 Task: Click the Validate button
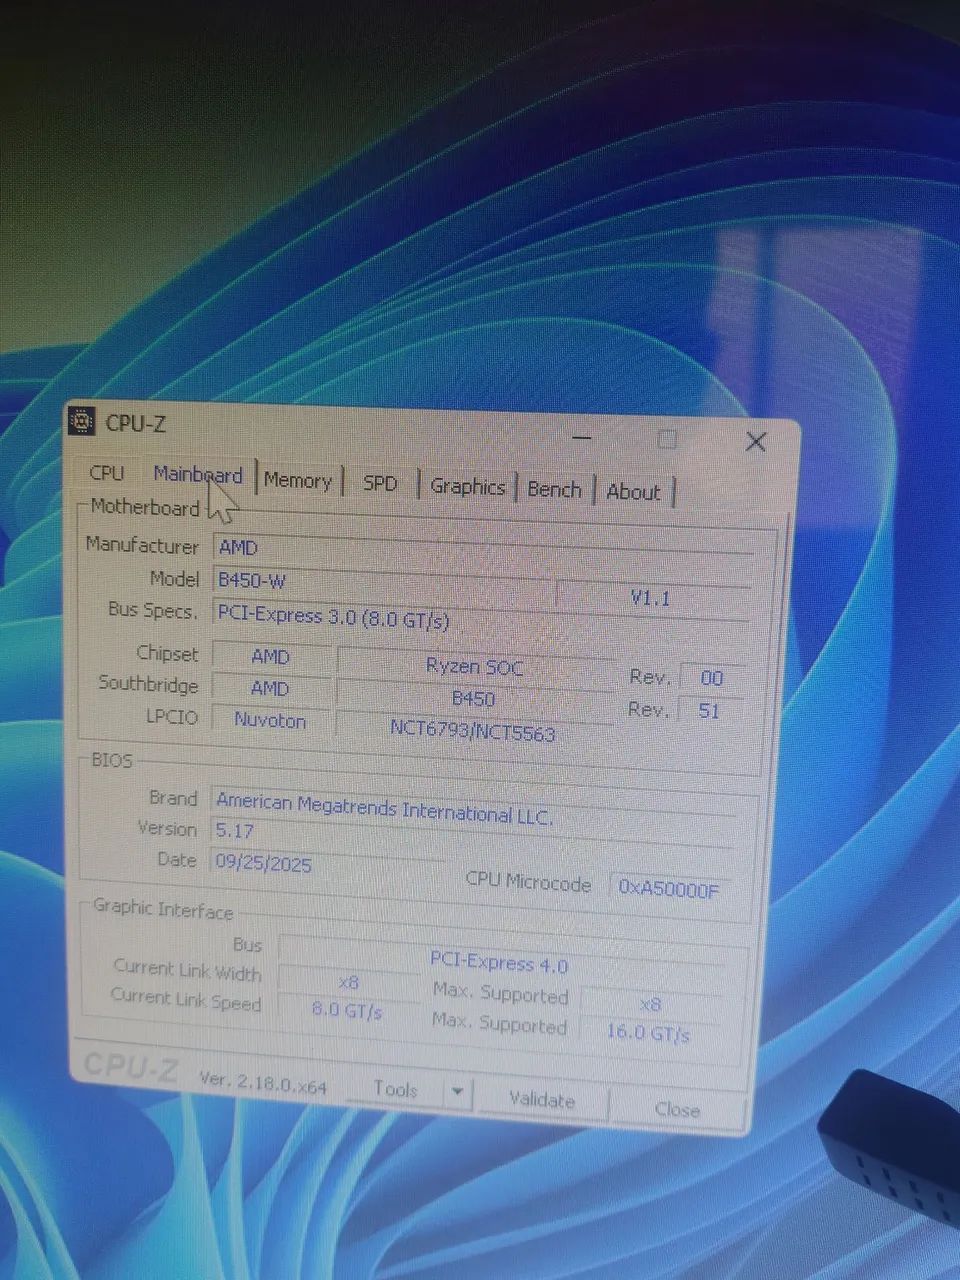542,1100
